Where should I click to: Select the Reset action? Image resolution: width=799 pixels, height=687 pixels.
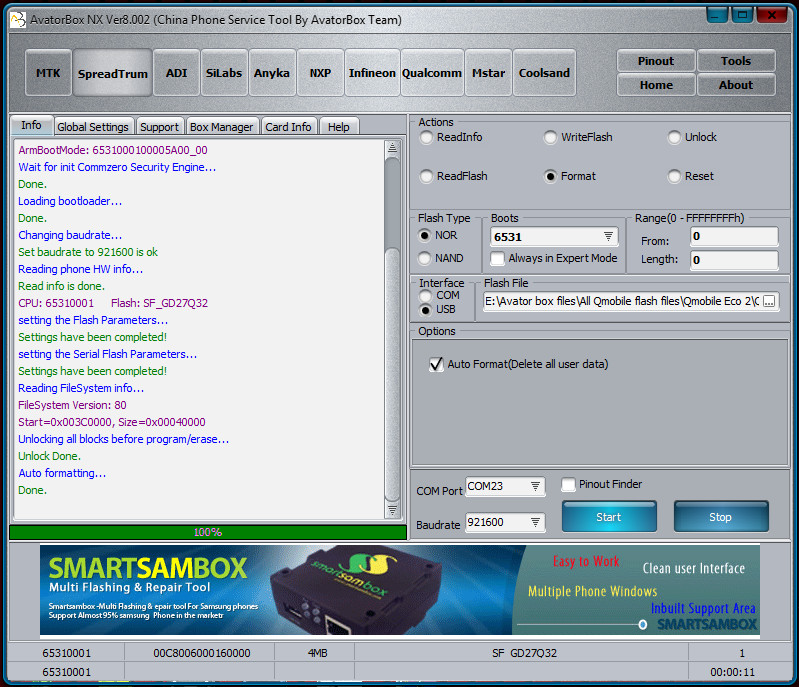(691, 176)
